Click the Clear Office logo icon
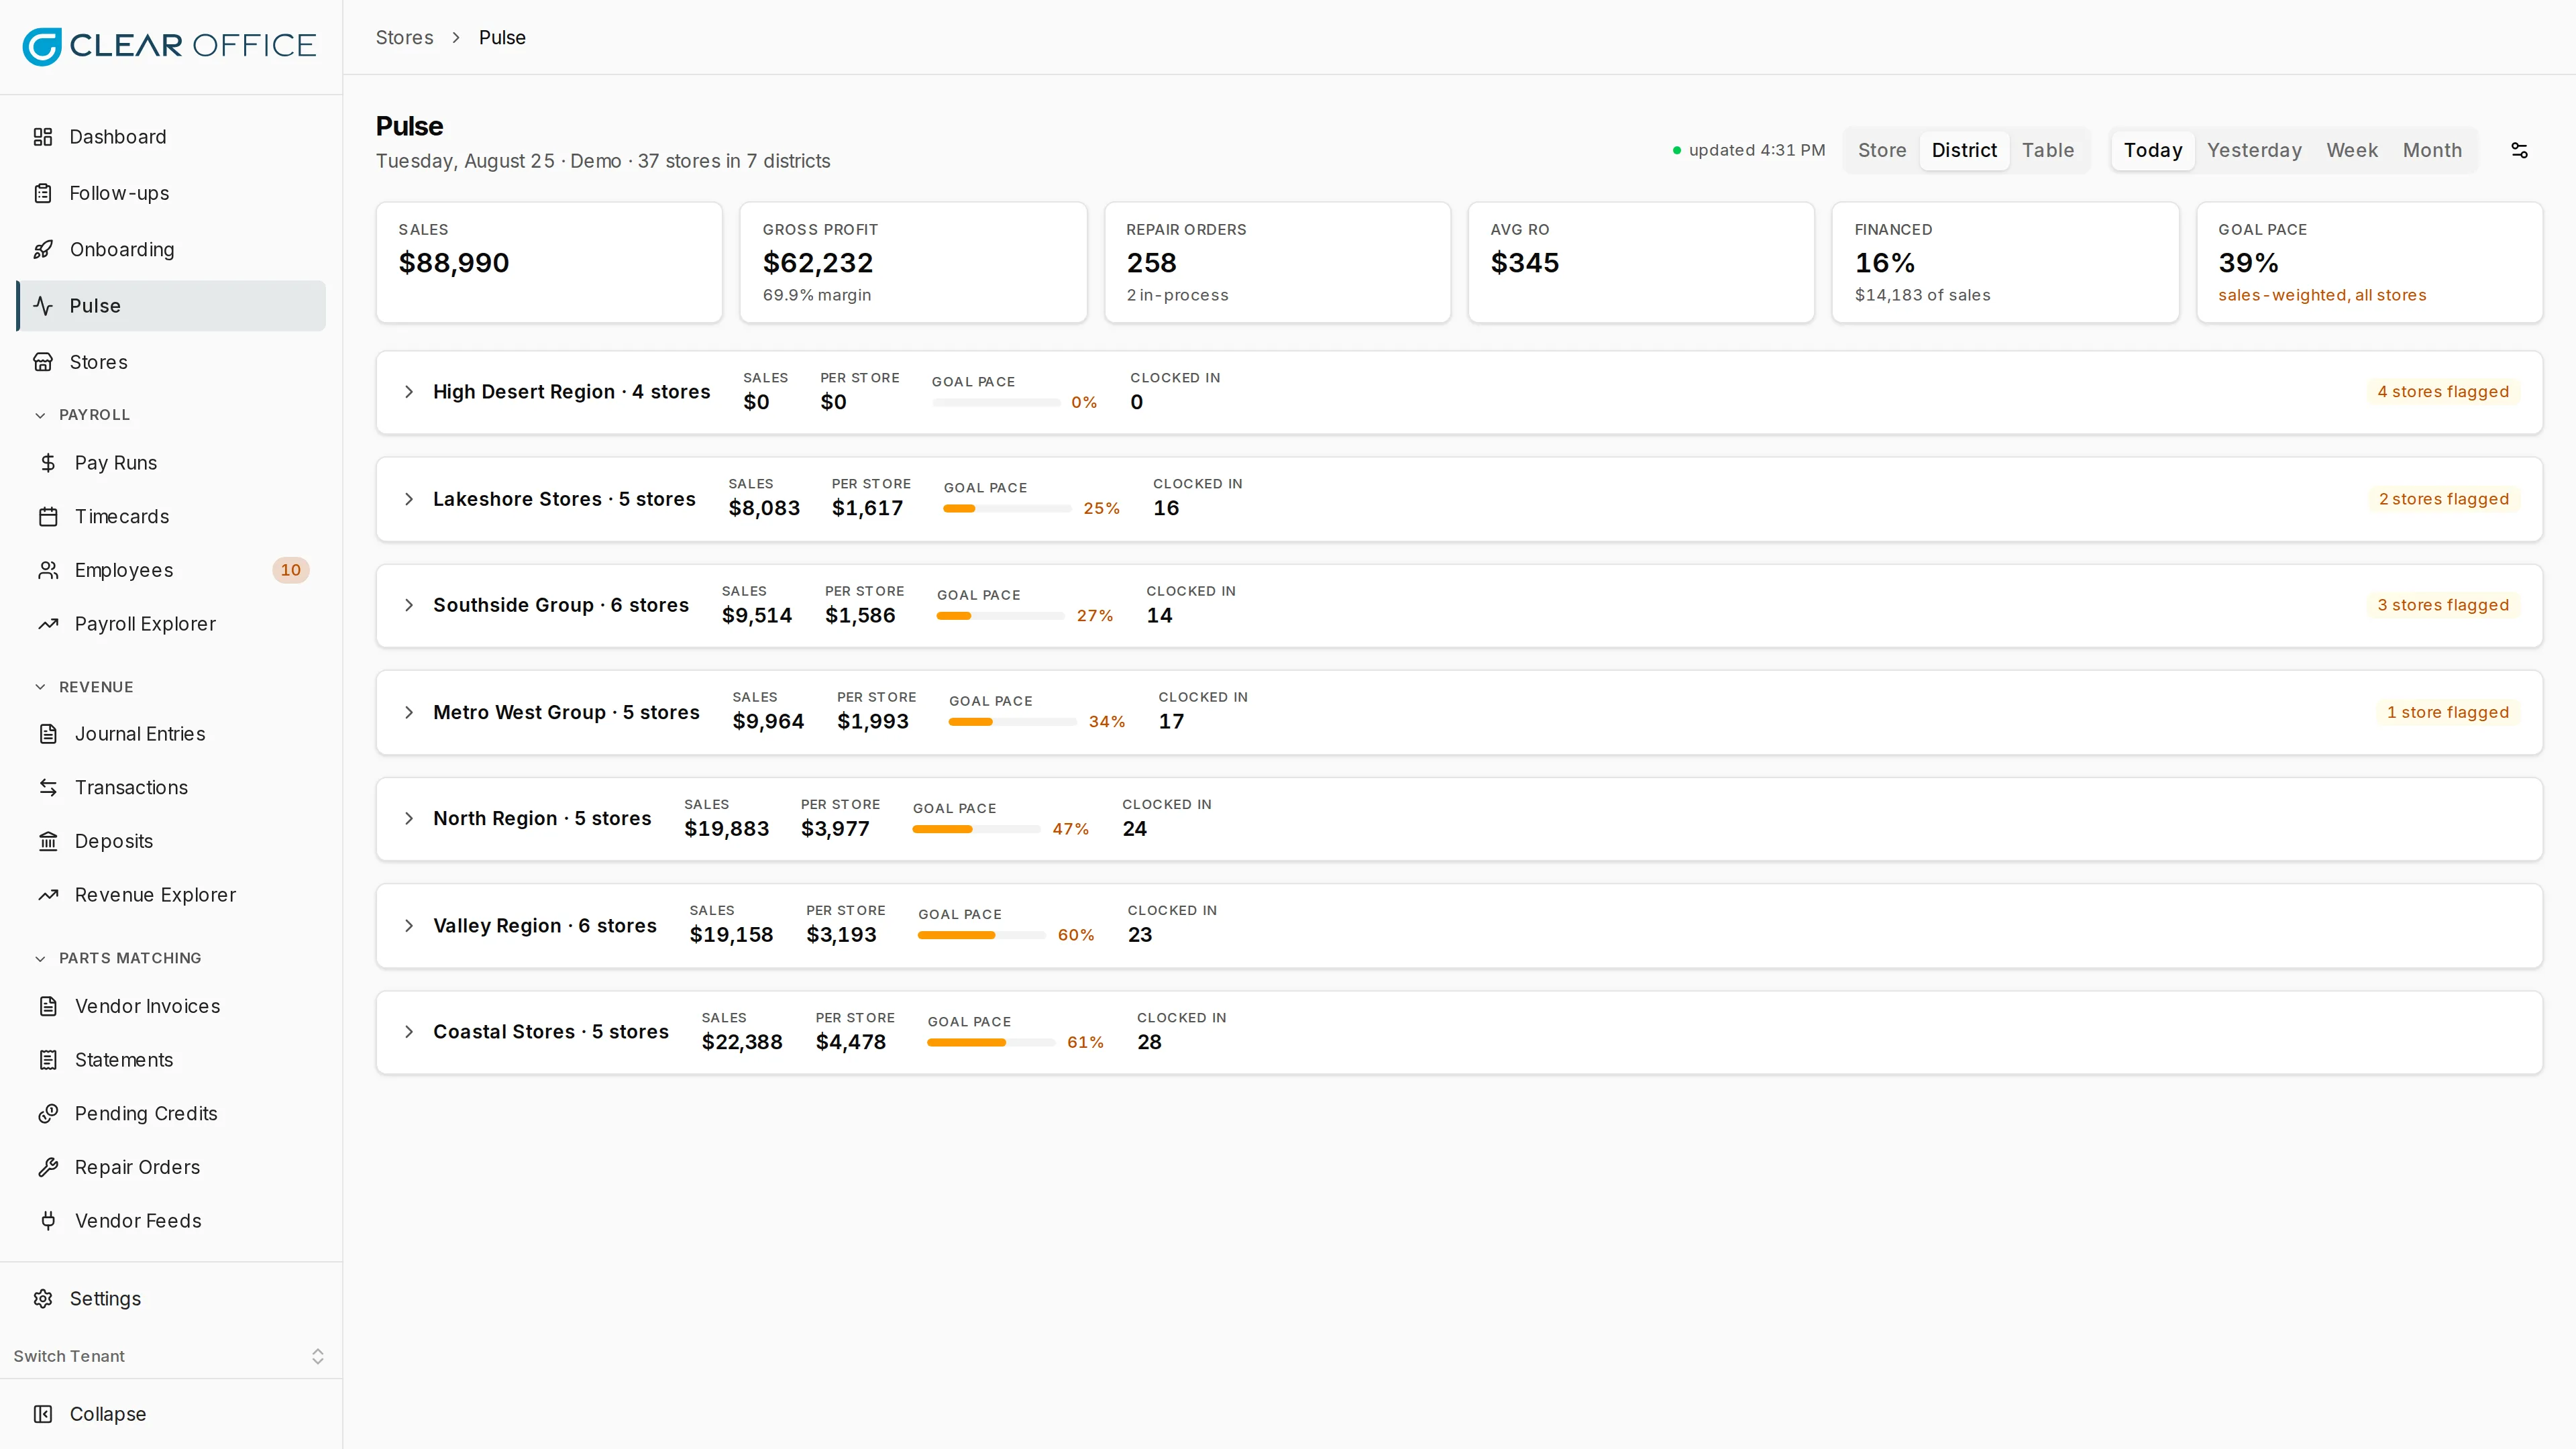This screenshot has height=1449, width=2576. point(42,46)
